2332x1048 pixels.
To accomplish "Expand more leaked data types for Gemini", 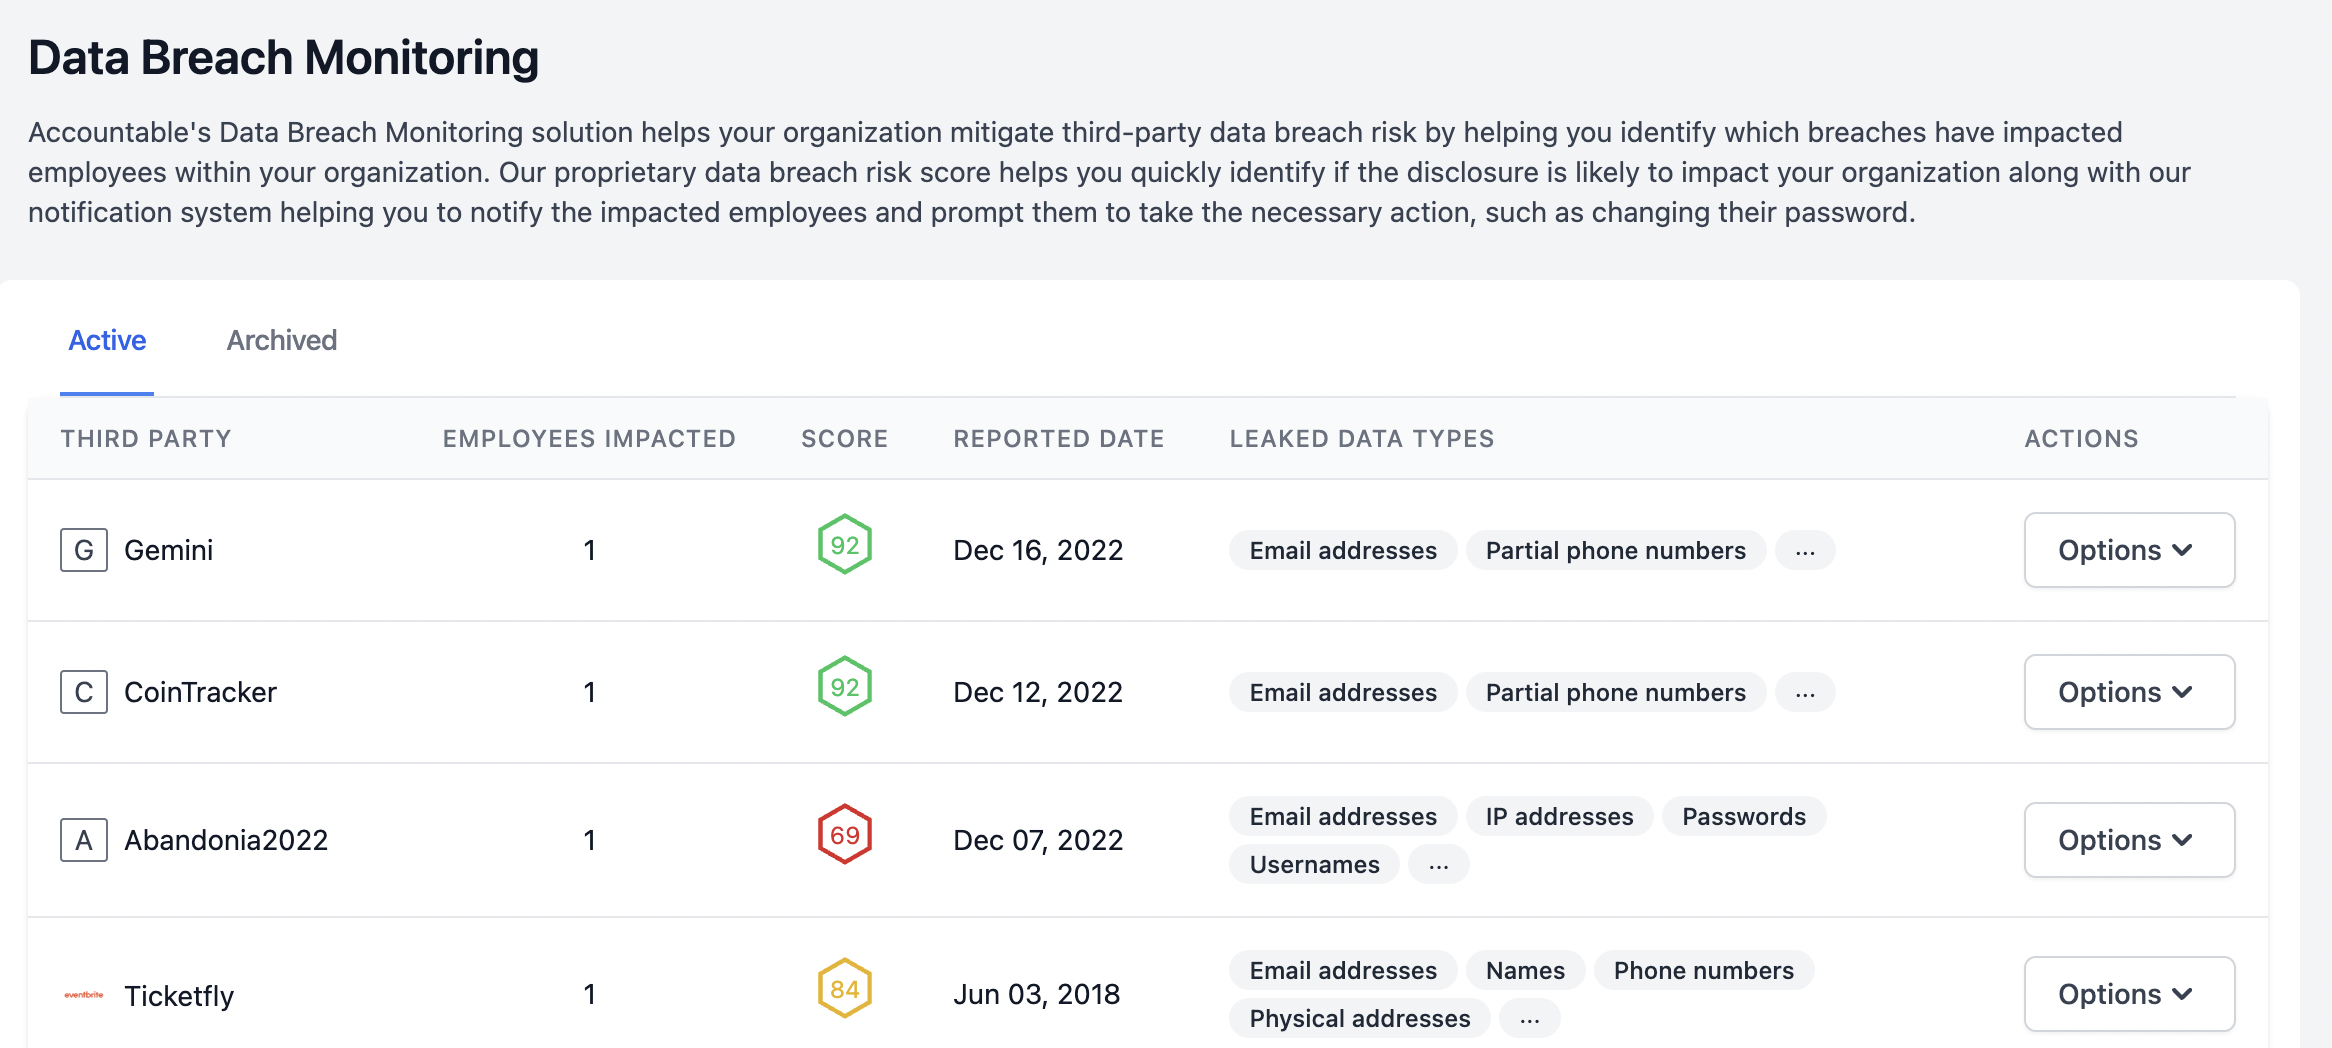I will (1805, 551).
